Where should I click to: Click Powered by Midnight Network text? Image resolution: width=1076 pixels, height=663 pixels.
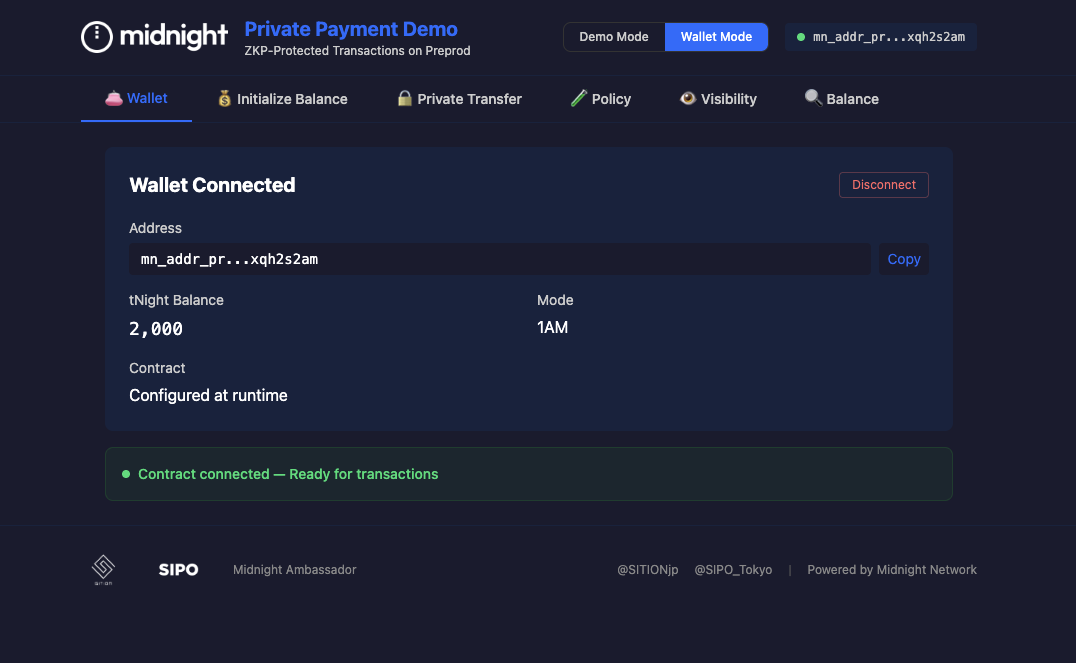click(891, 570)
